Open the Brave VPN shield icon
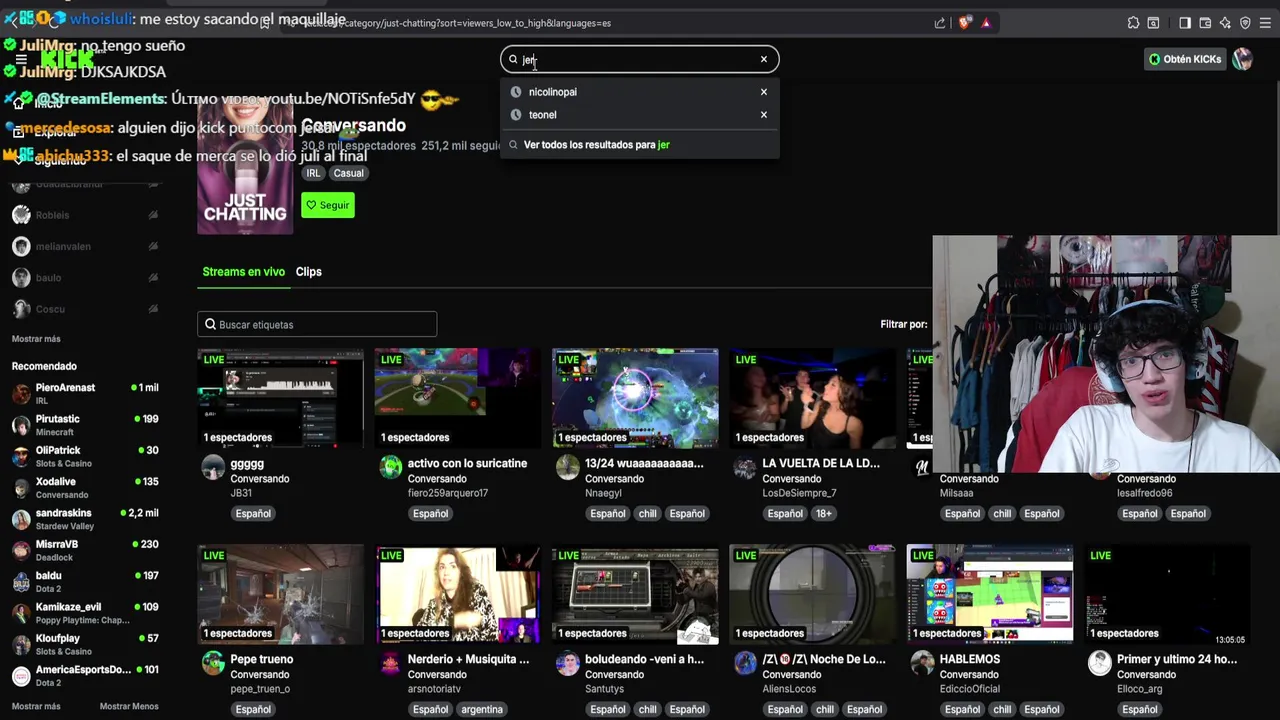Screen dimensions: 1280x720 coord(1245,23)
